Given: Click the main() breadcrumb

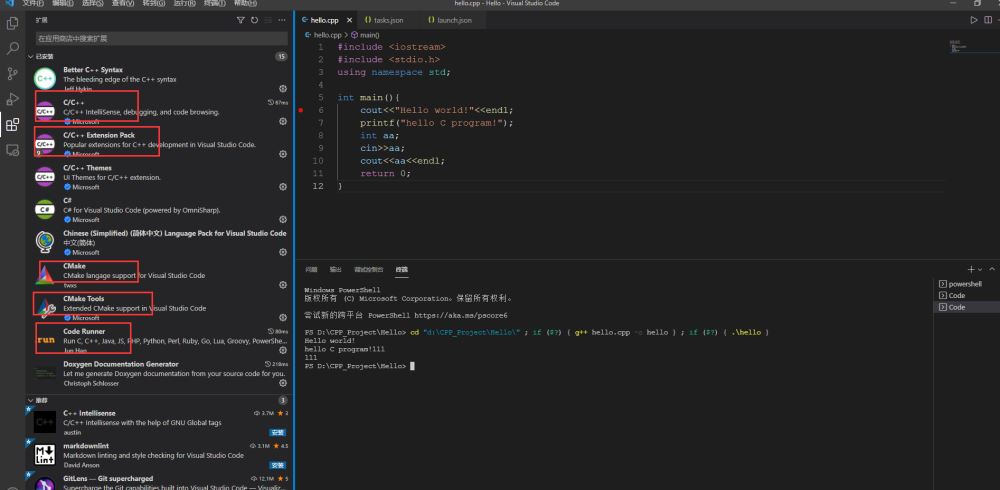Looking at the screenshot, I should tap(365, 35).
